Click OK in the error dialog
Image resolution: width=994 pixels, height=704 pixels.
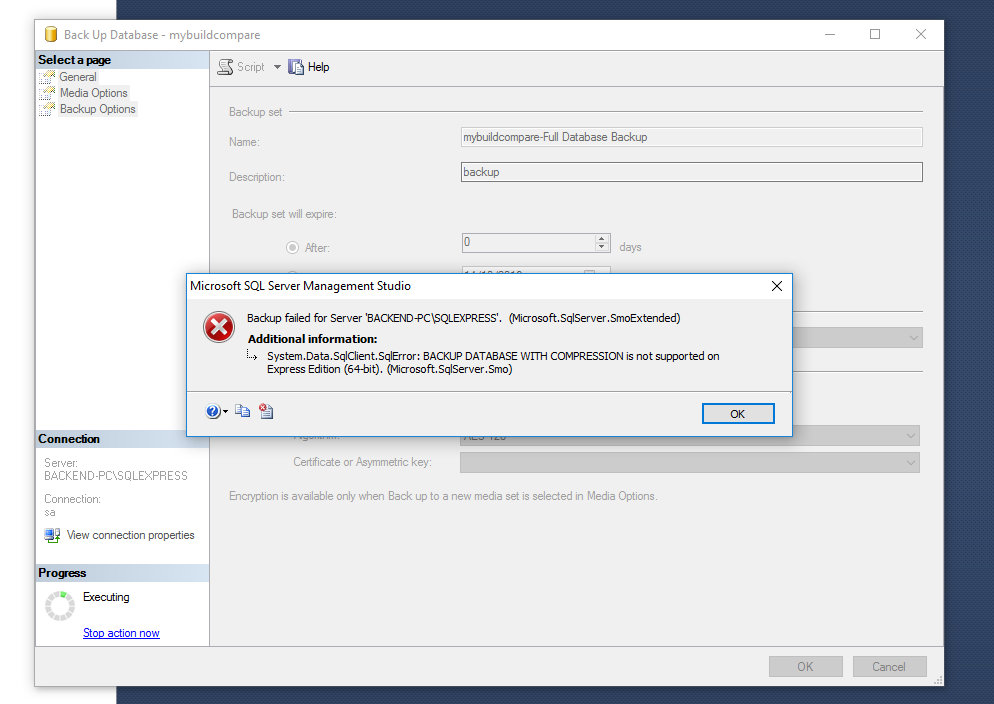click(x=738, y=414)
